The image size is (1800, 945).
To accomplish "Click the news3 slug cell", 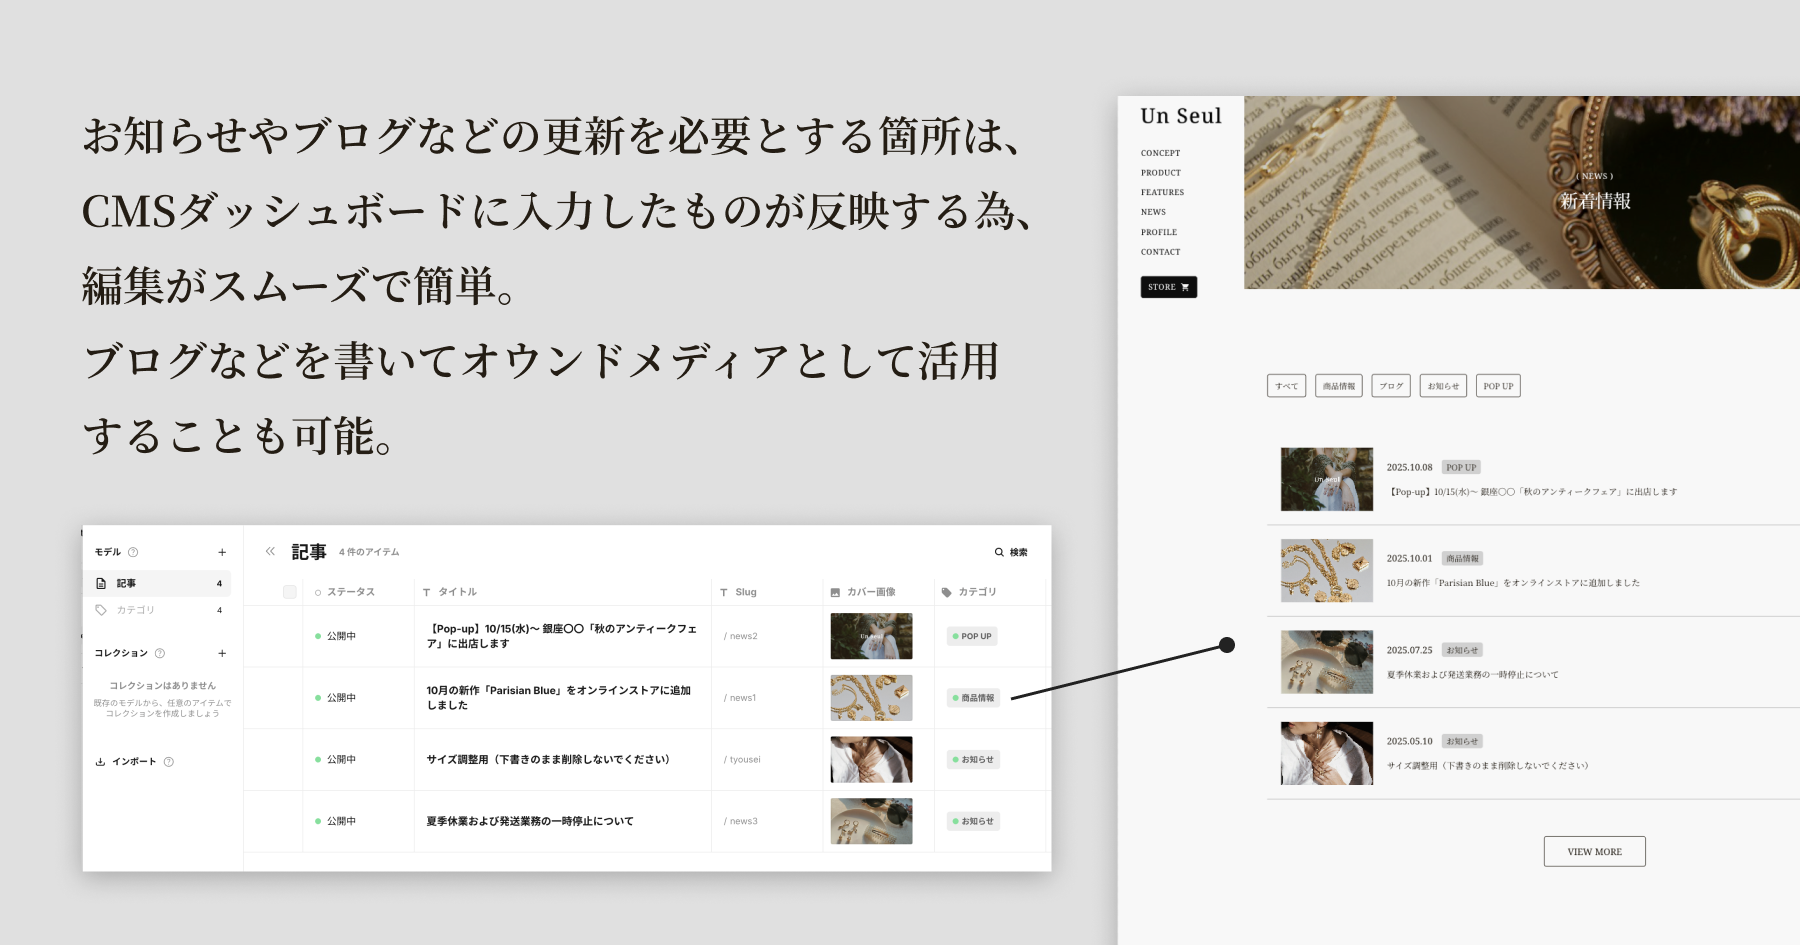I will coord(741,821).
